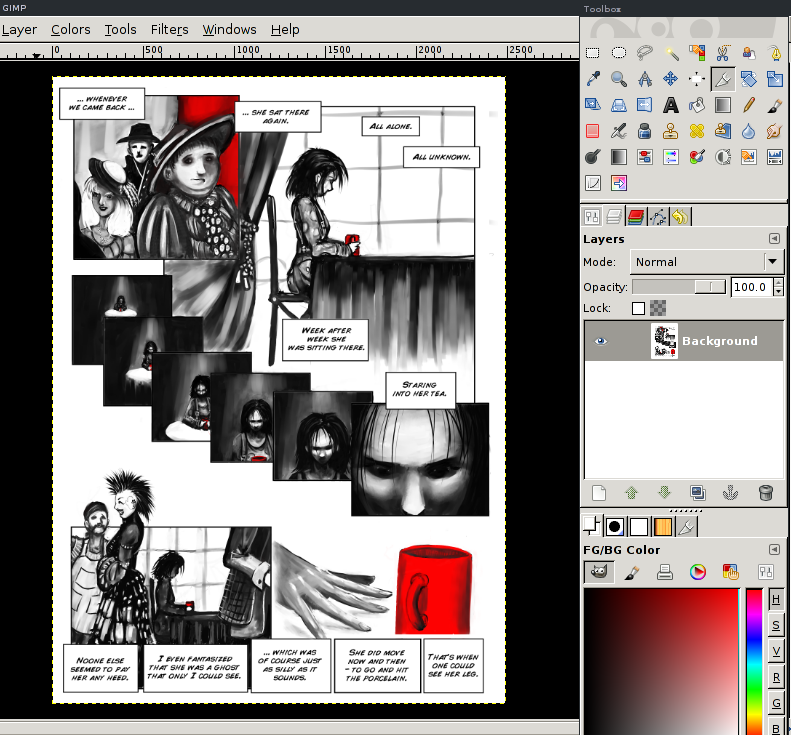This screenshot has height=735, width=791.
Task: Select the Bucket Fill tool
Action: click(697, 105)
